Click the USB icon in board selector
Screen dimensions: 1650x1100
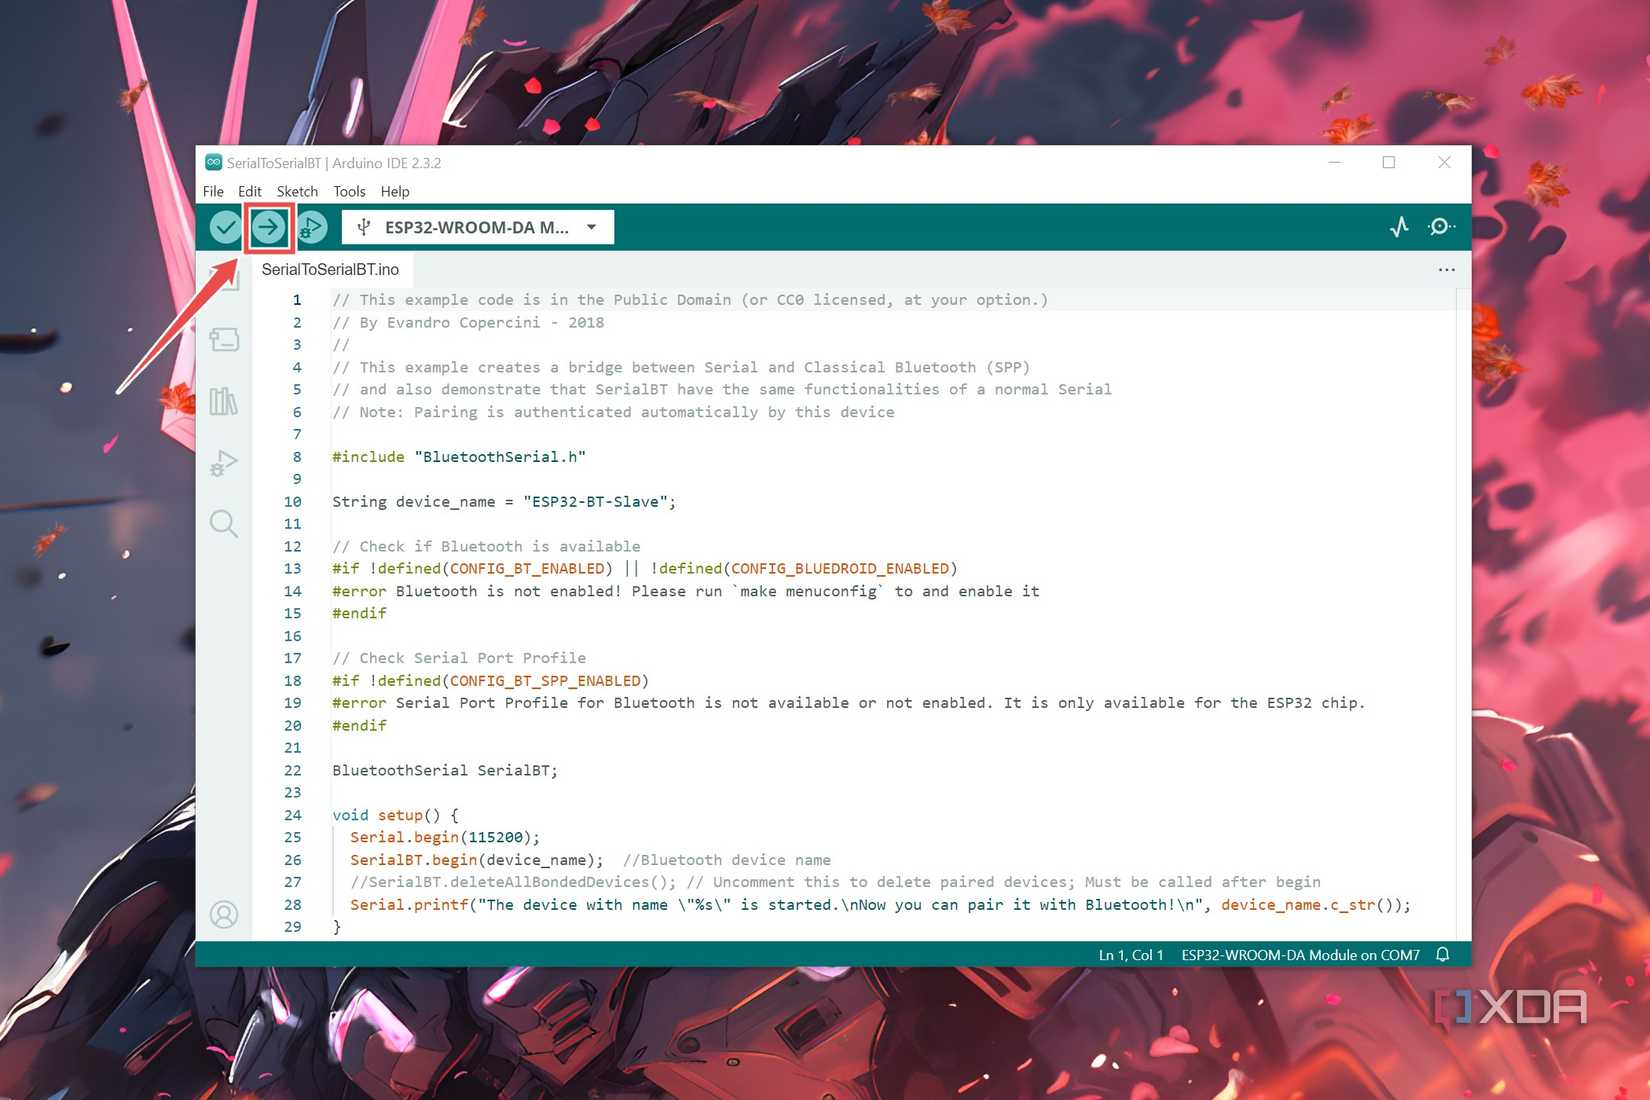[364, 227]
